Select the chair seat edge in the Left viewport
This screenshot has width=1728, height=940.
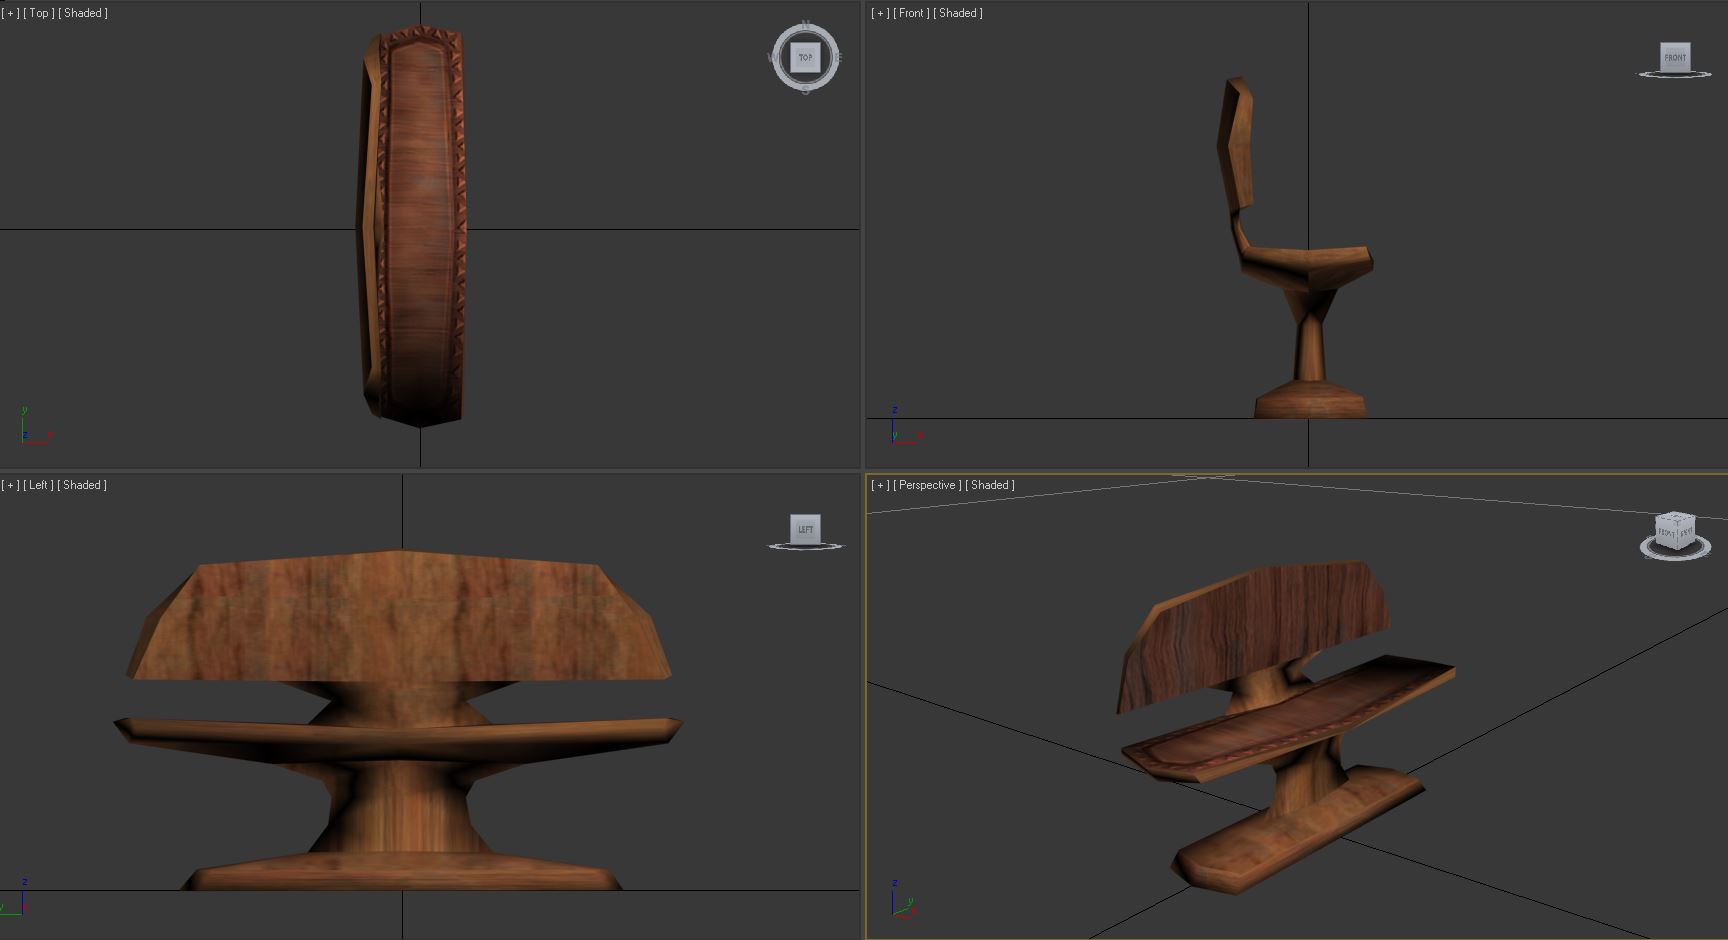click(398, 737)
